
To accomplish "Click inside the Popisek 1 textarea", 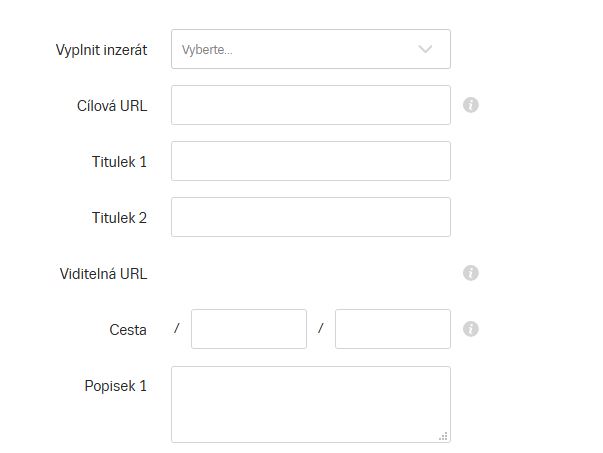I will 311,405.
